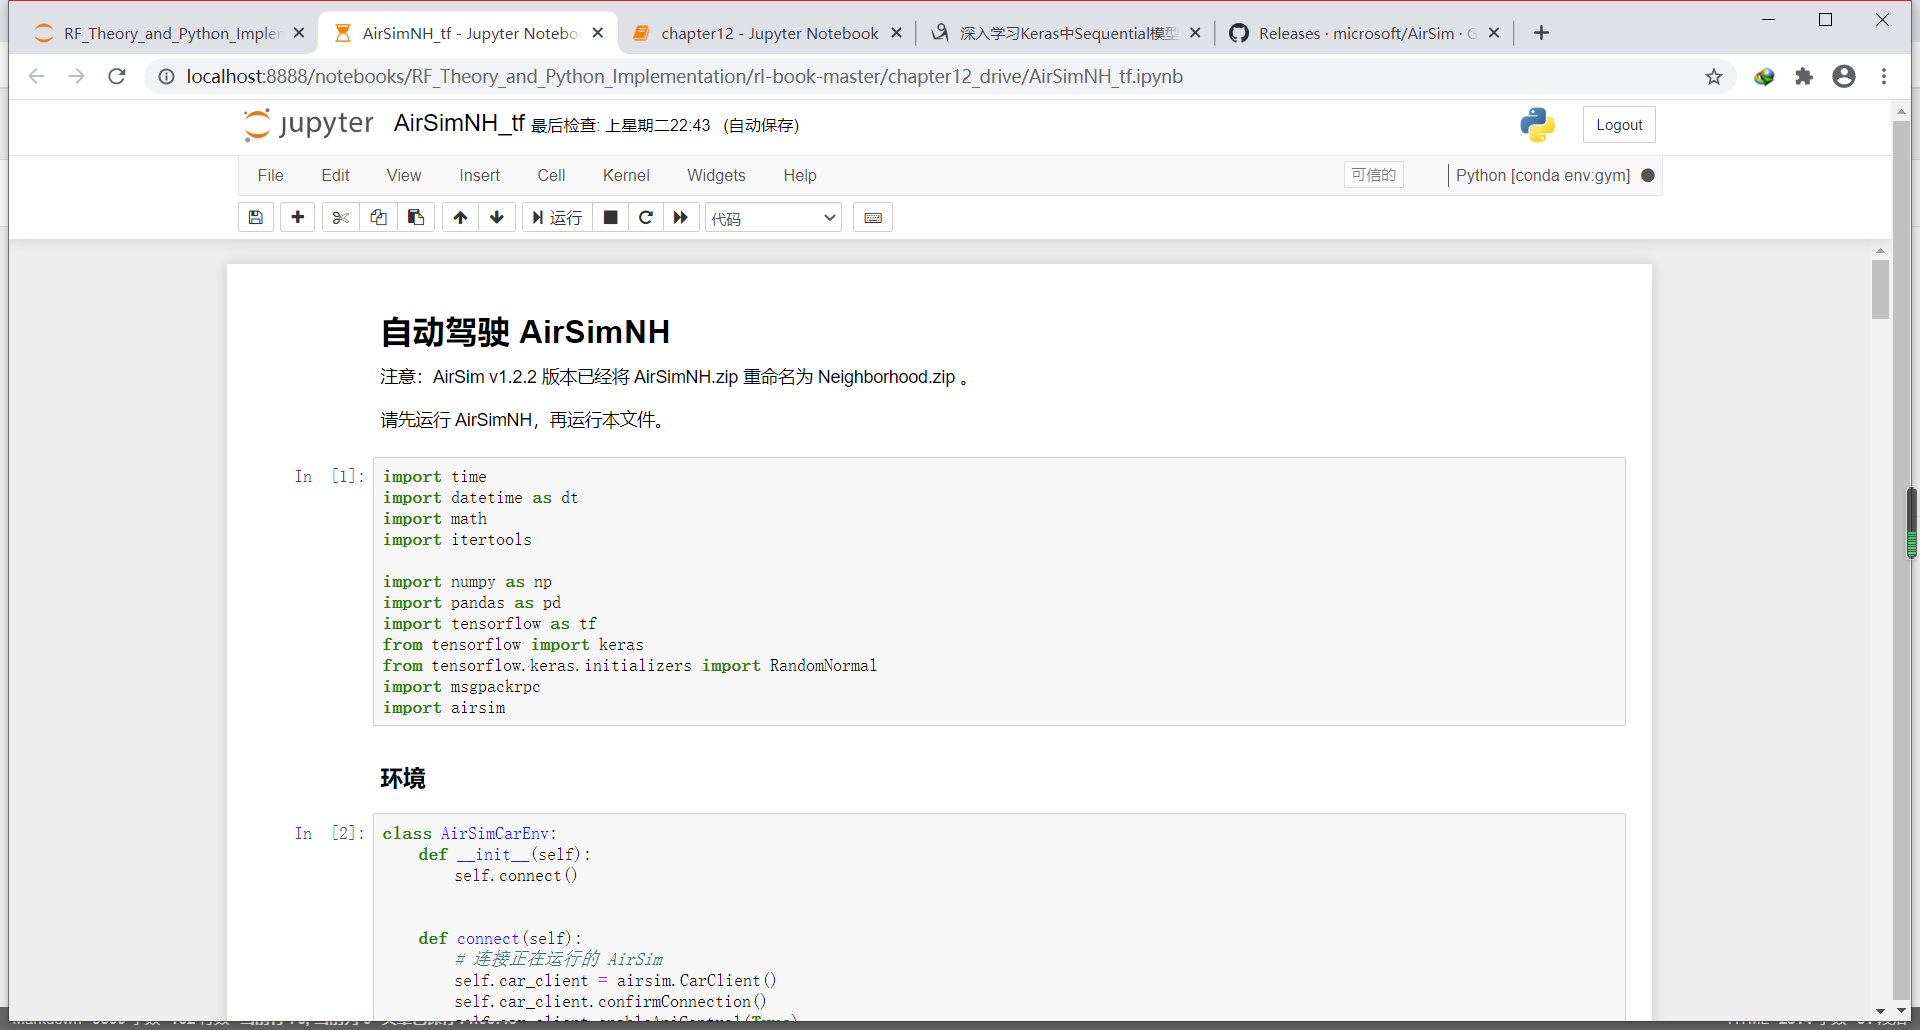The image size is (1920, 1030).
Task: Move selected cell down arrow
Action: (x=497, y=217)
